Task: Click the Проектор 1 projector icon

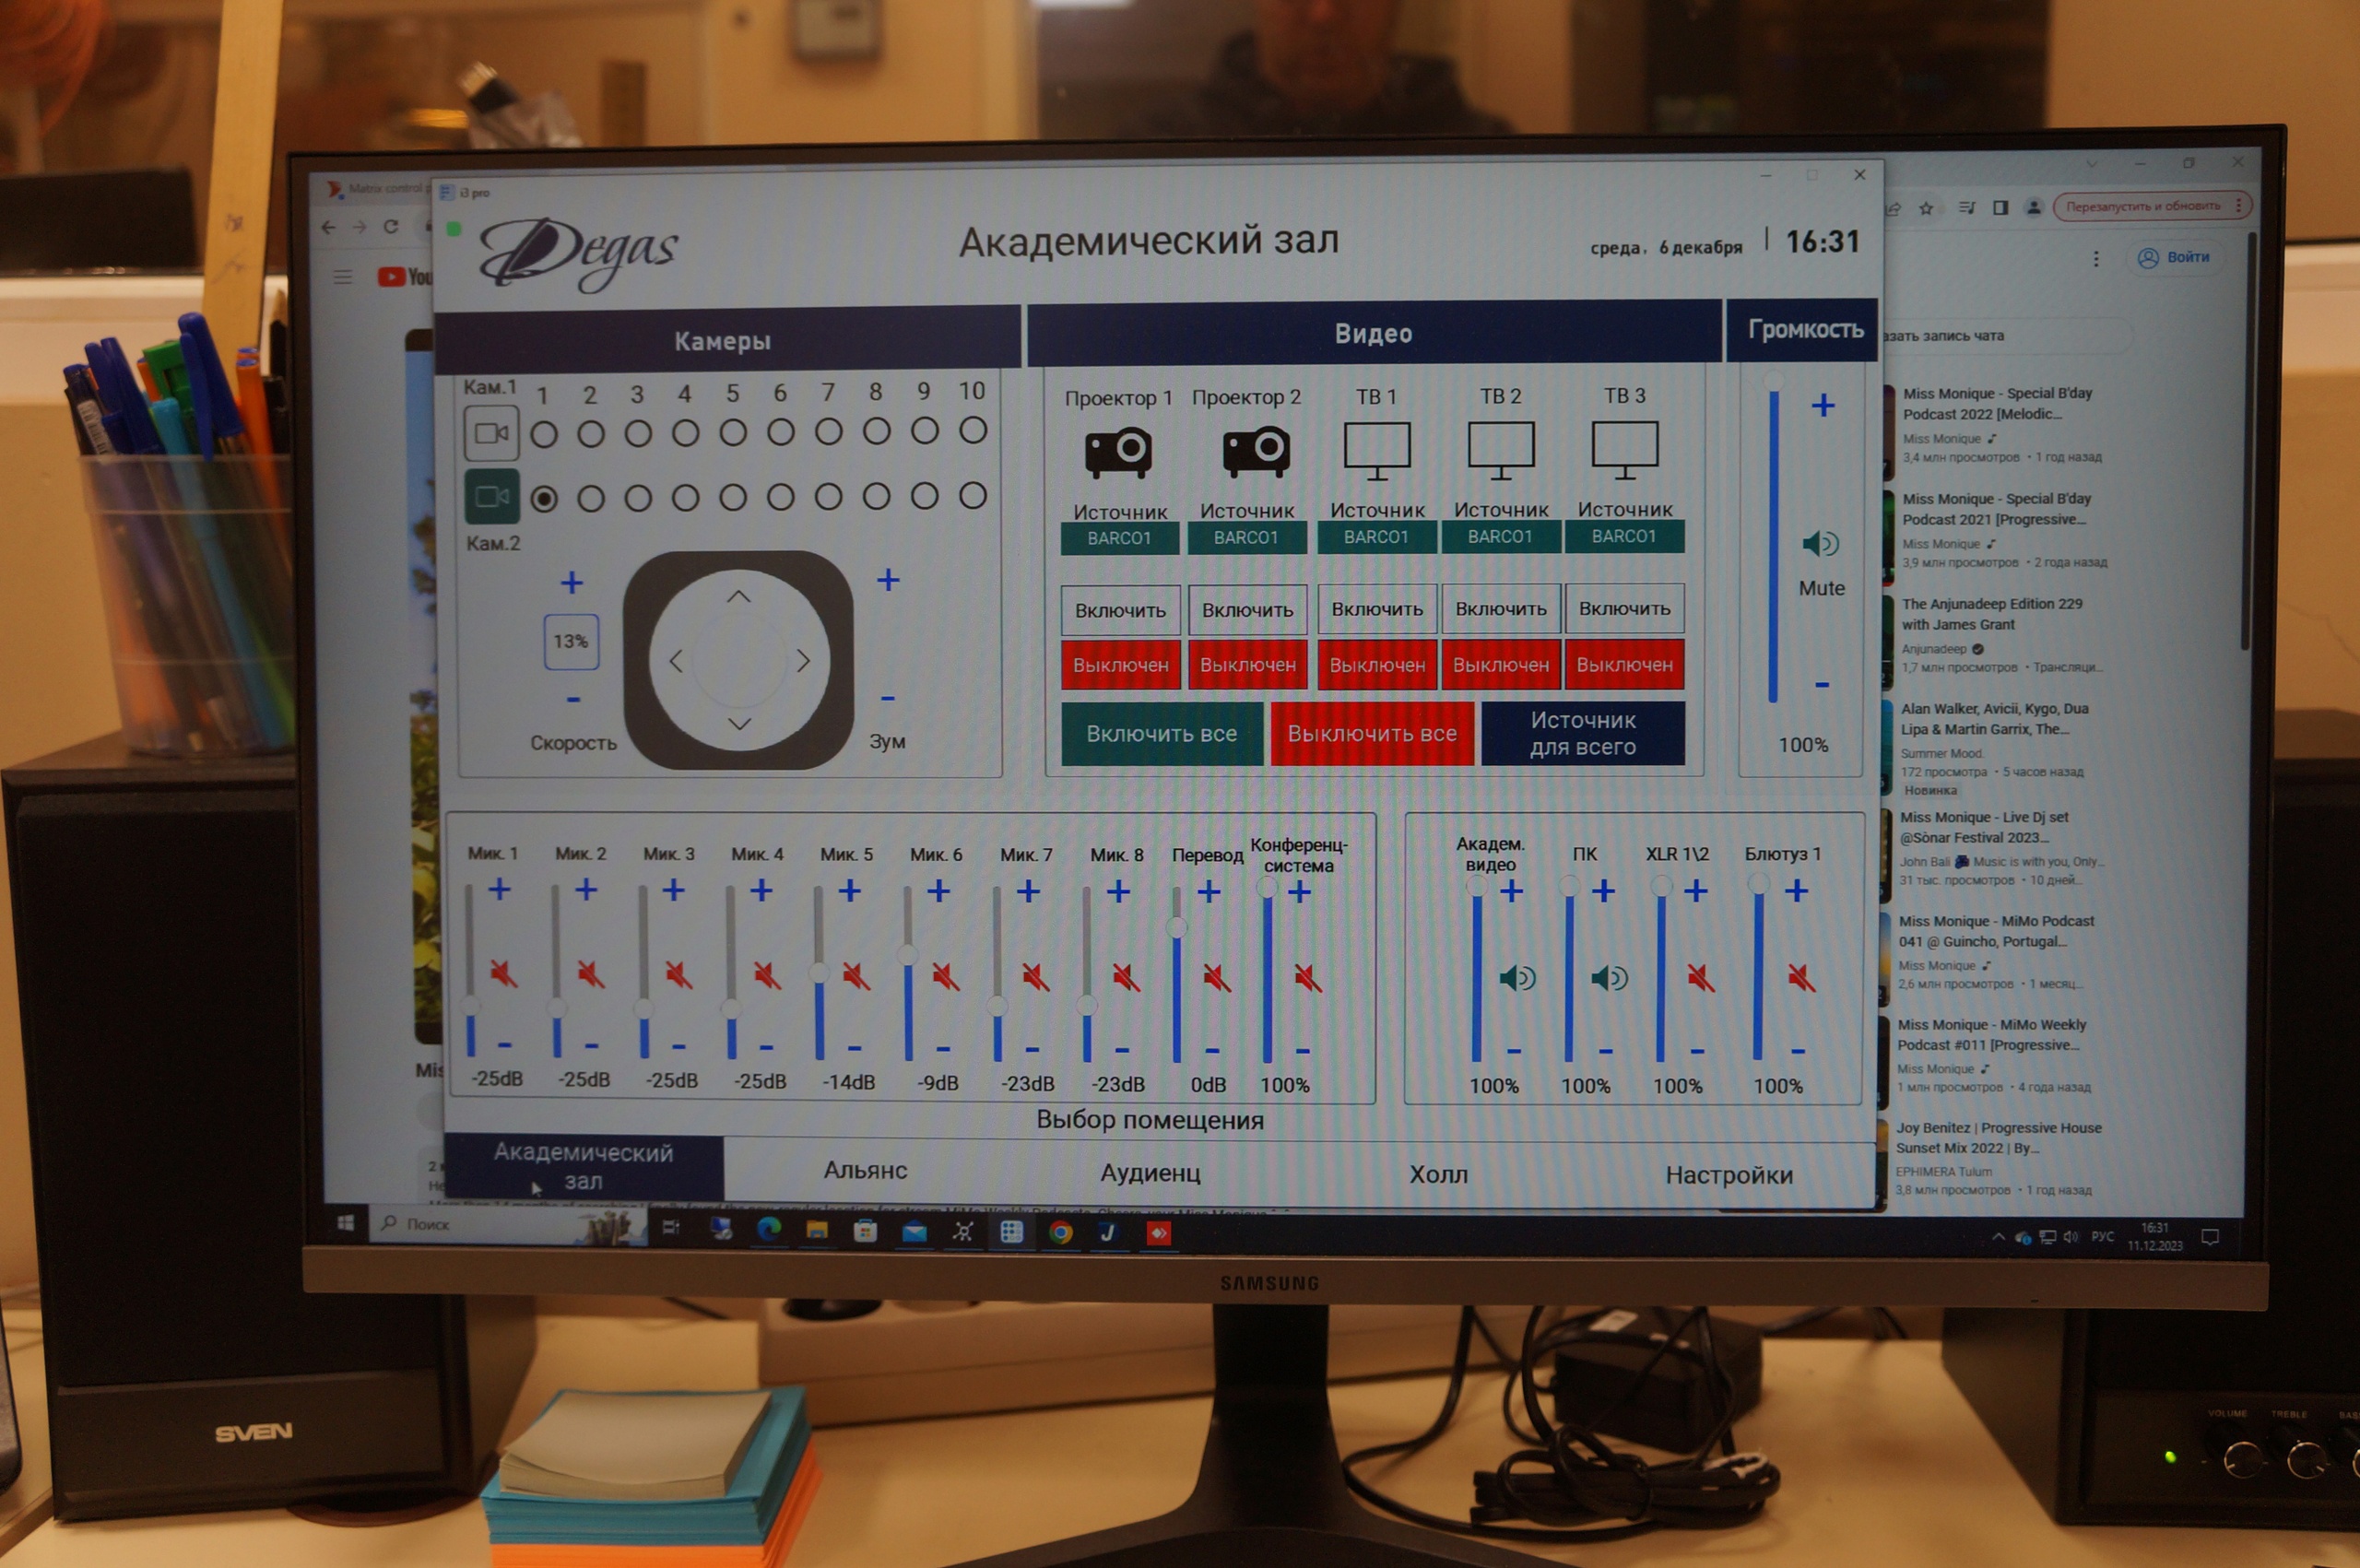Action: (1118, 451)
